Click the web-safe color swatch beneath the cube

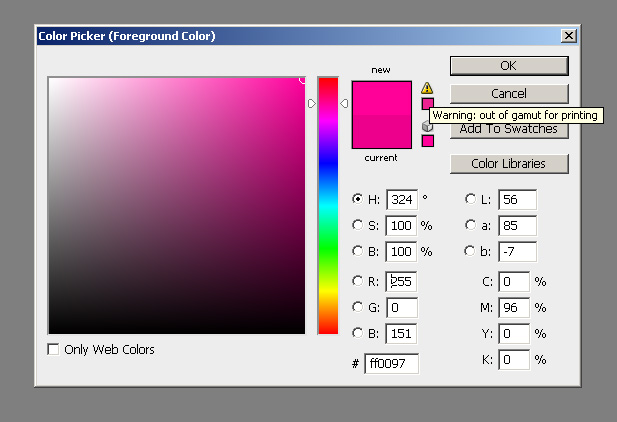(428, 141)
